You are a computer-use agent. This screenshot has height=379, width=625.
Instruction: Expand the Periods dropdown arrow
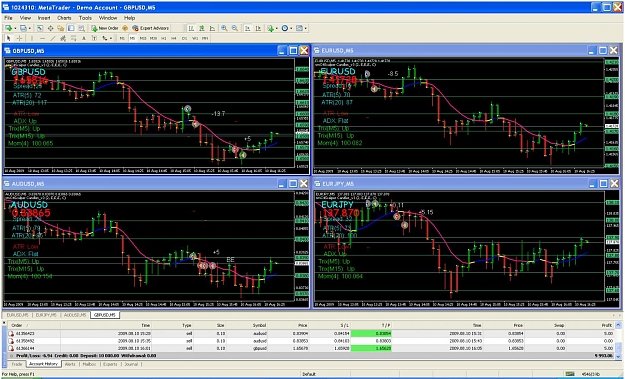[x=291, y=28]
